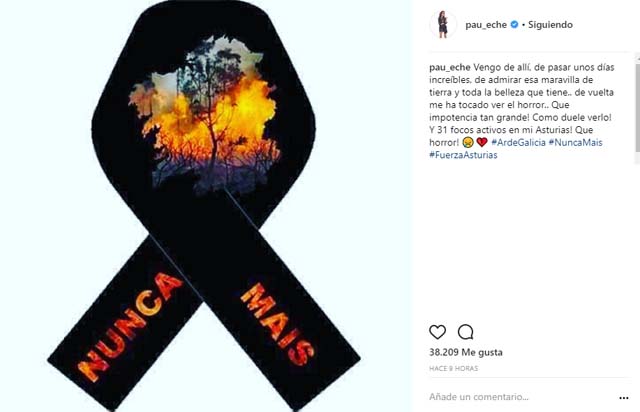The height and width of the screenshot is (412, 640).
Task: Open pau_eche profile picture
Action: pyautogui.click(x=443, y=24)
